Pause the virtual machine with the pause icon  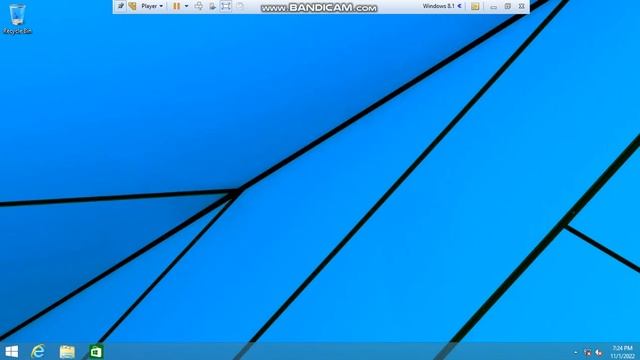tap(176, 6)
